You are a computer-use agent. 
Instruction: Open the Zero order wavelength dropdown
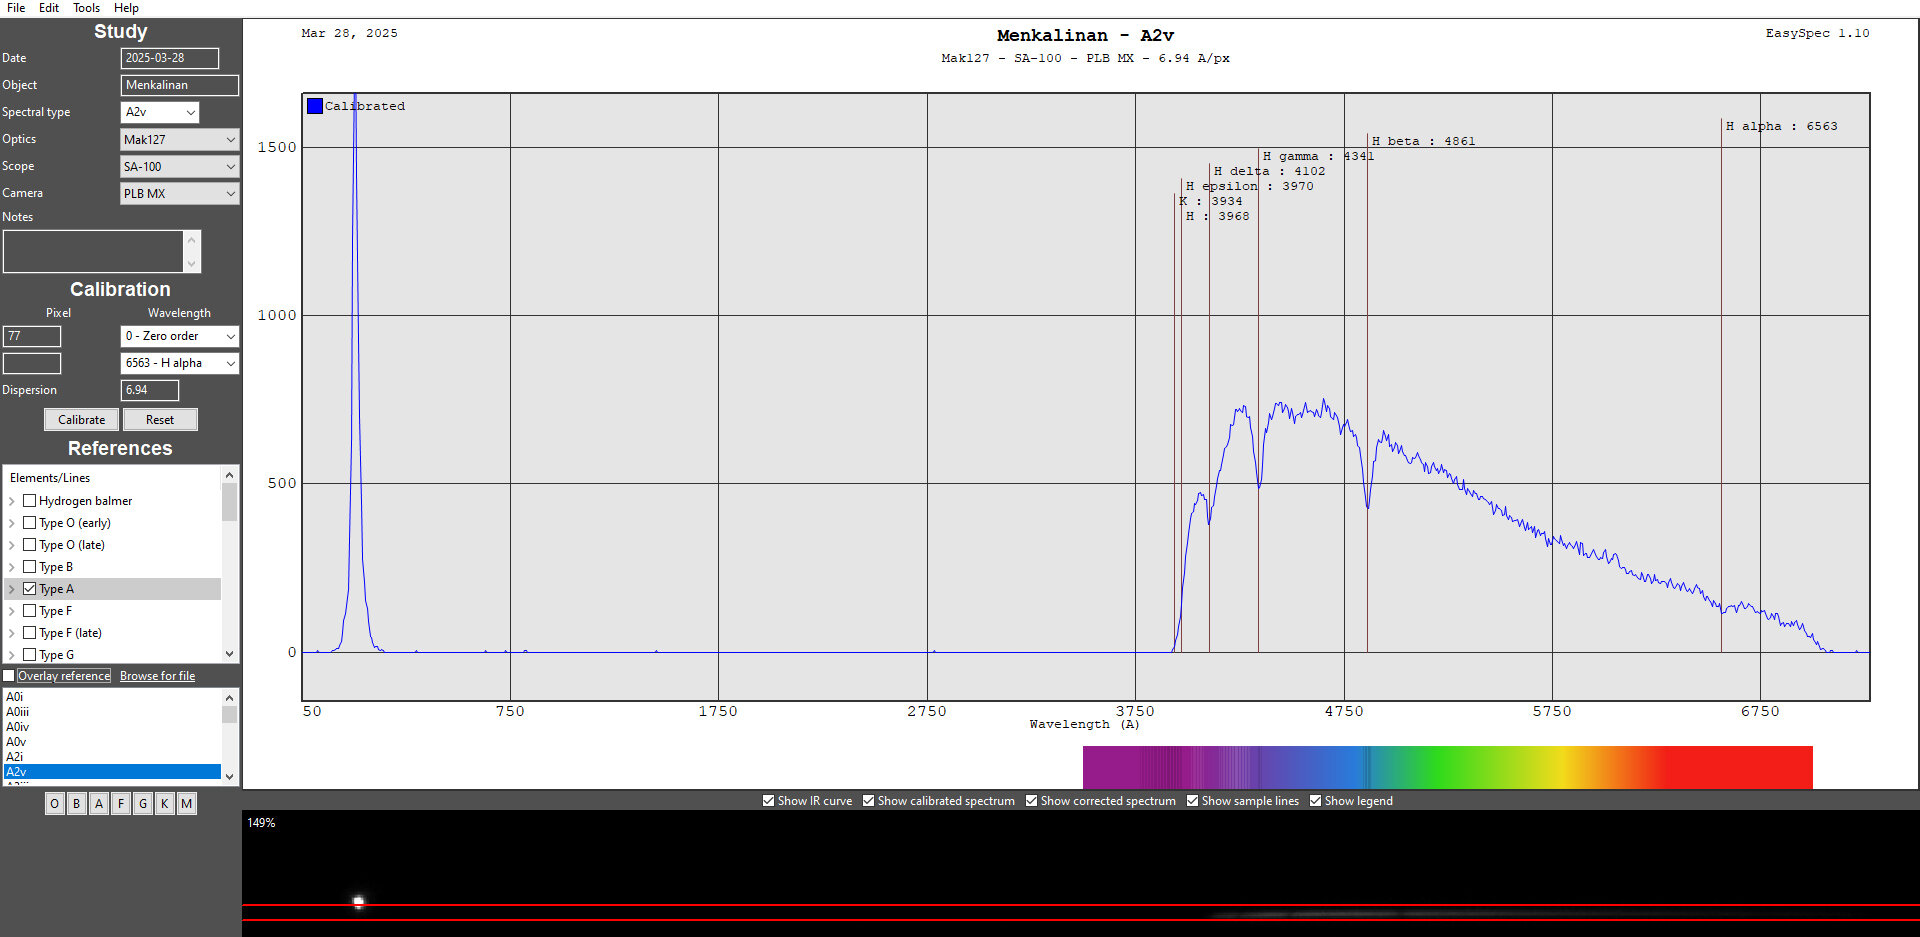pos(180,336)
